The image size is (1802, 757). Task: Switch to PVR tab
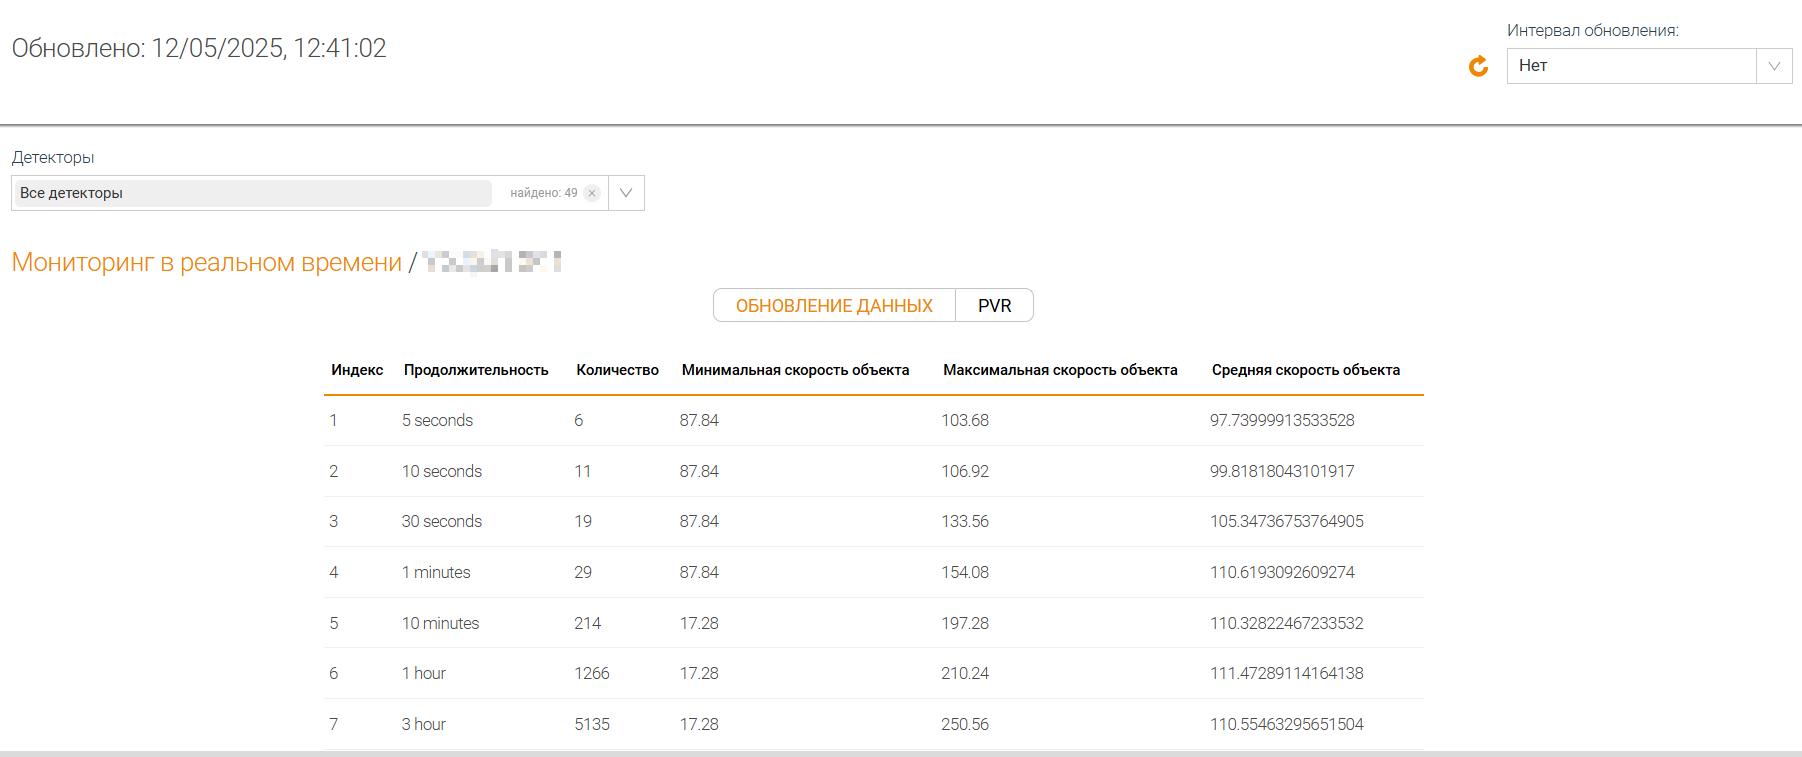(994, 305)
